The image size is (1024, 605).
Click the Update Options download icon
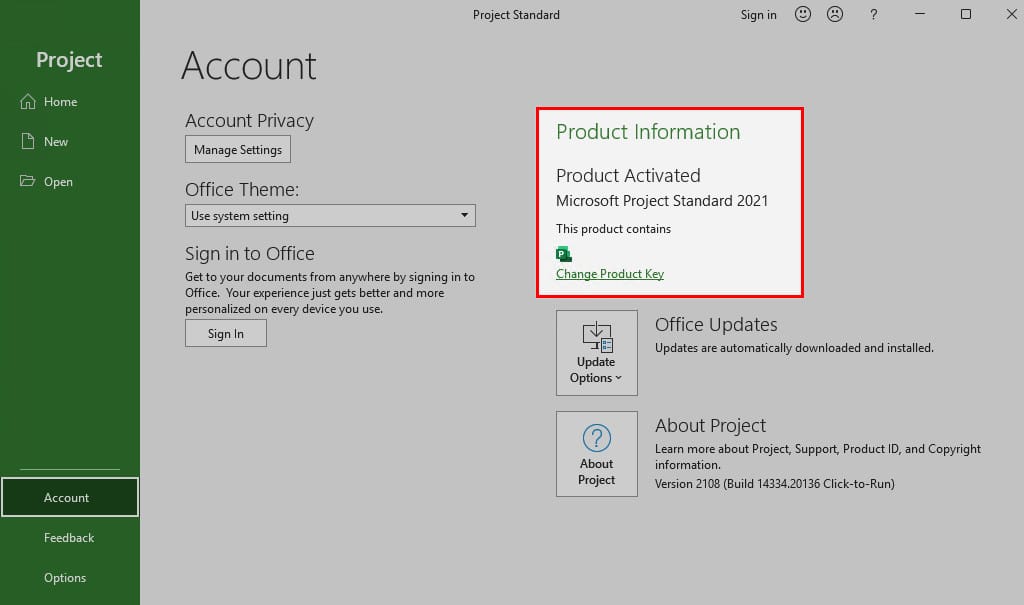point(597,337)
